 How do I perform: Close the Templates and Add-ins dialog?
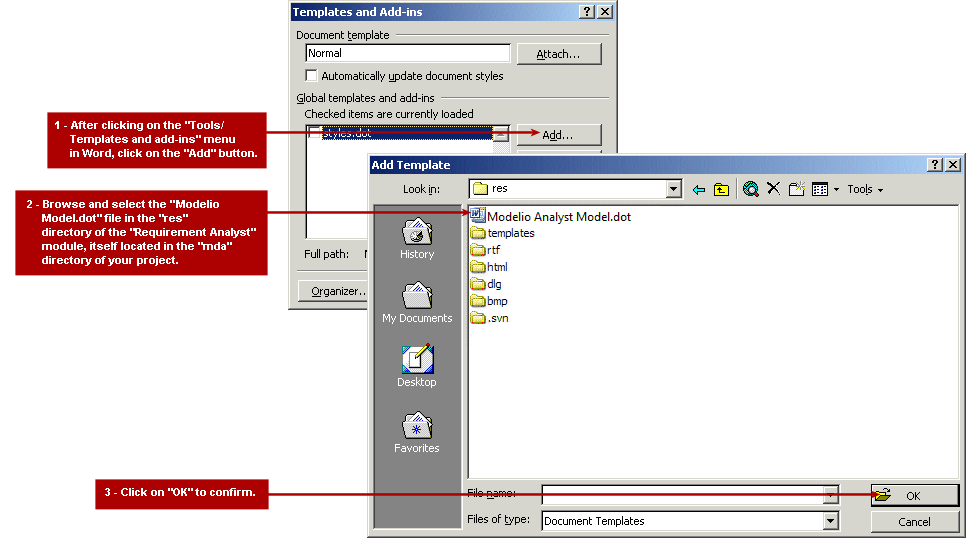[606, 12]
